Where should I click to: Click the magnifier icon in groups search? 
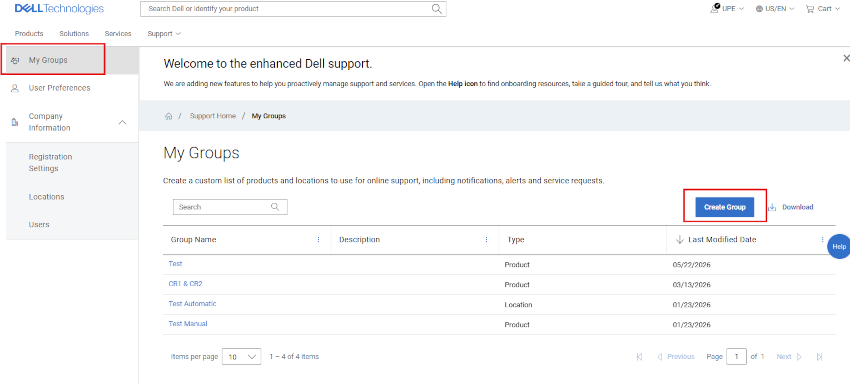[275, 207]
